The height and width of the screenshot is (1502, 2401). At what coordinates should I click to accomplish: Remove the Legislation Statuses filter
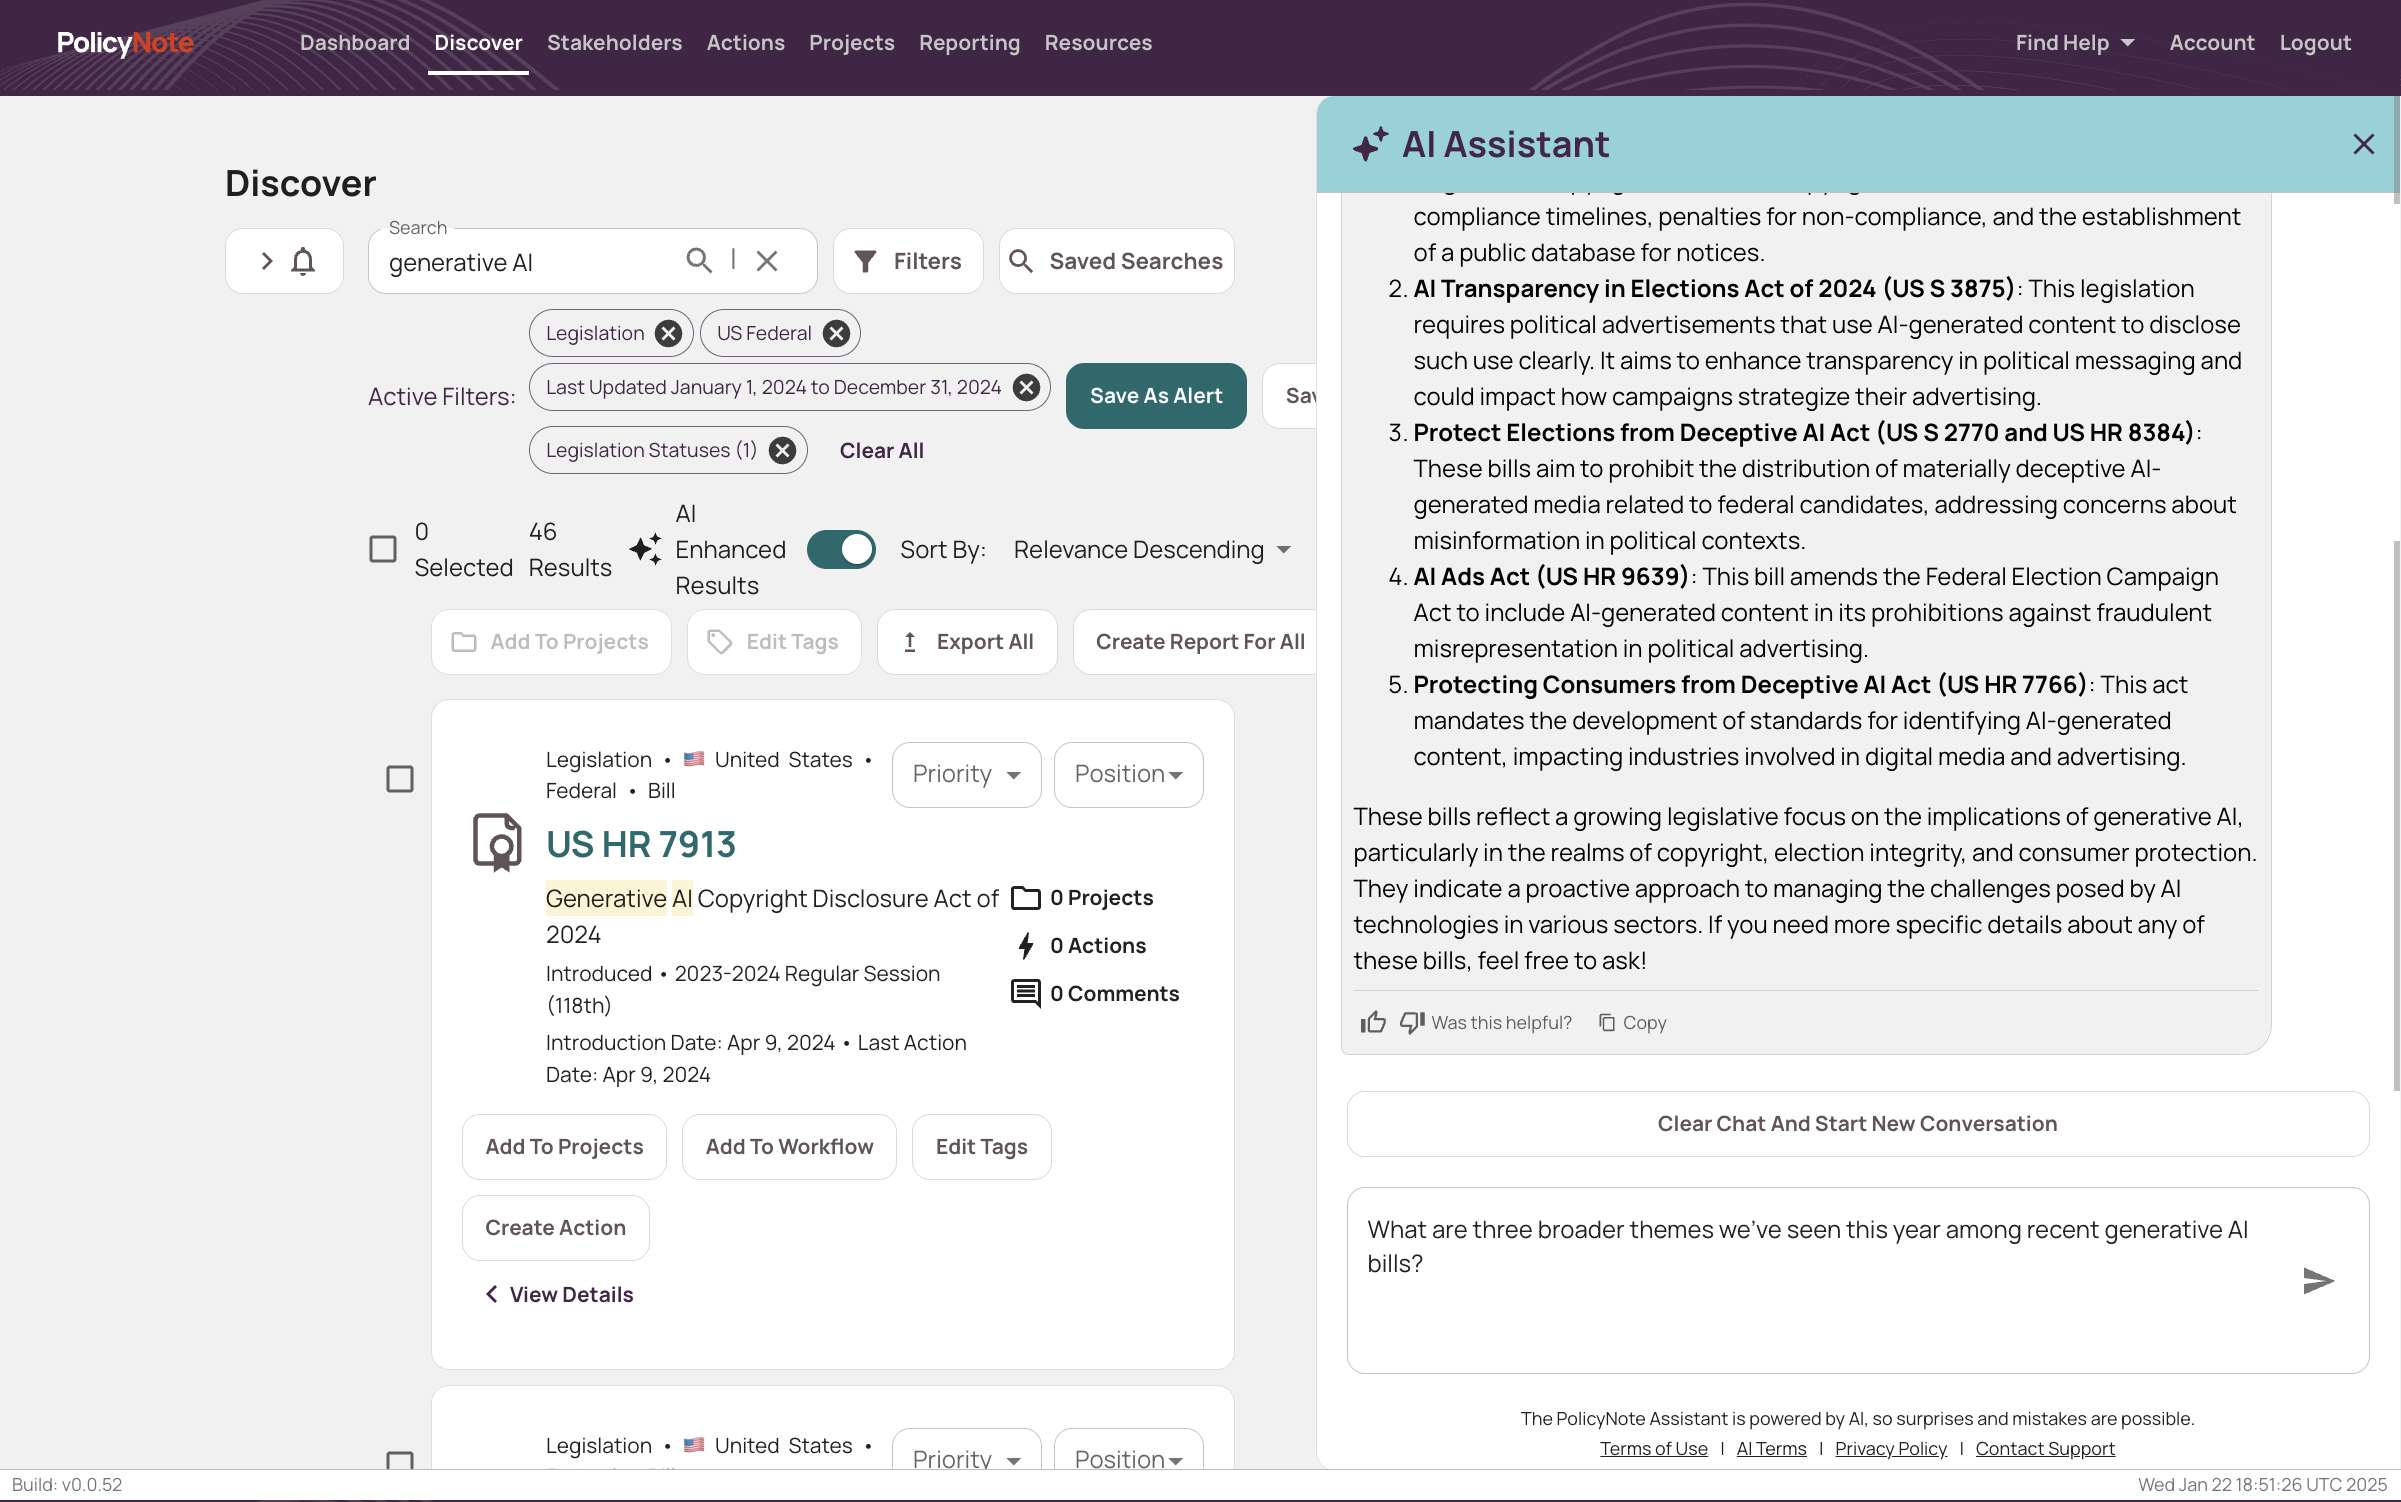782,450
